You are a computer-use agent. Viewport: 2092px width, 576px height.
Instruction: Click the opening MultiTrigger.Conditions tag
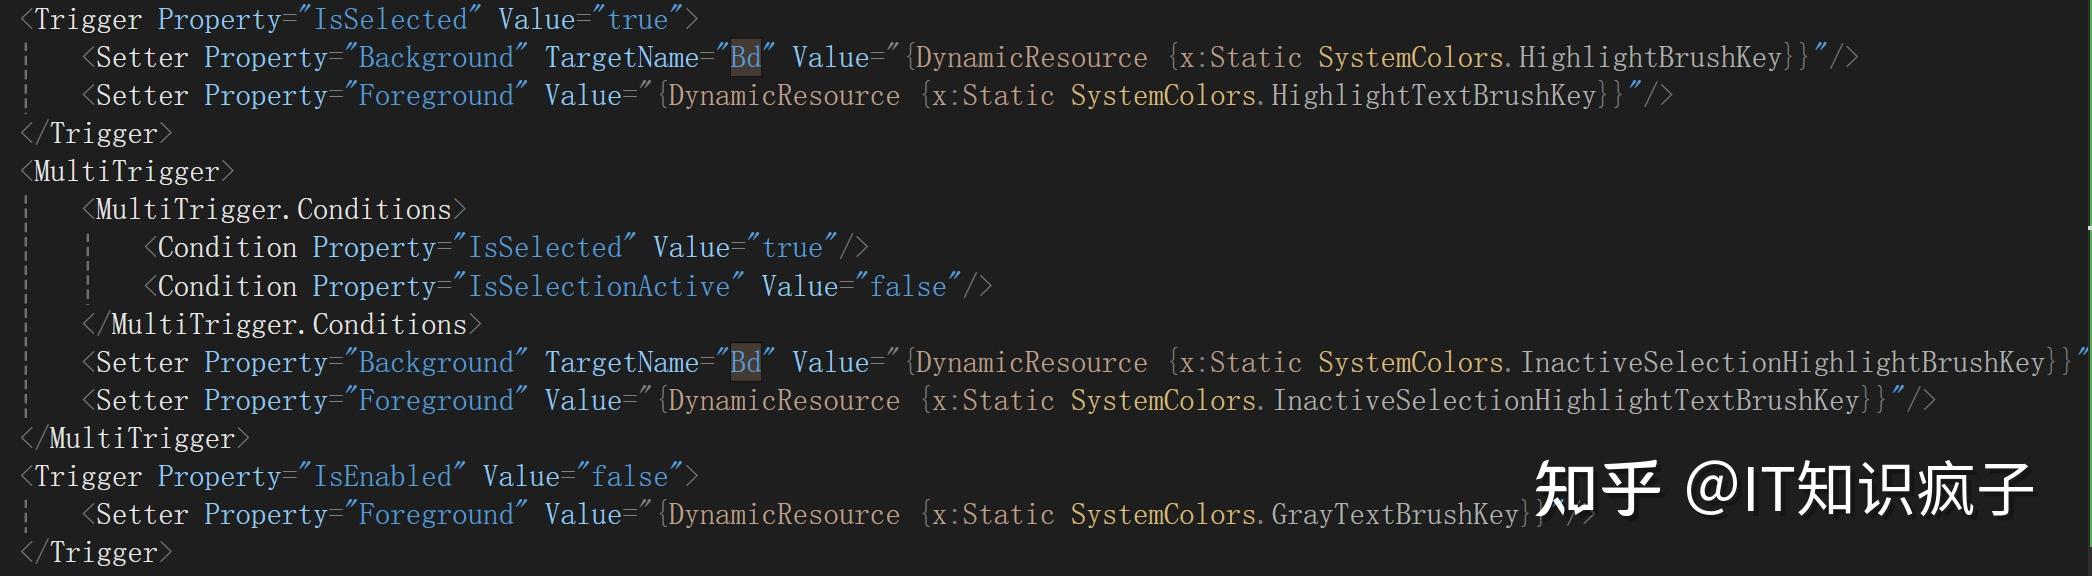tap(273, 210)
